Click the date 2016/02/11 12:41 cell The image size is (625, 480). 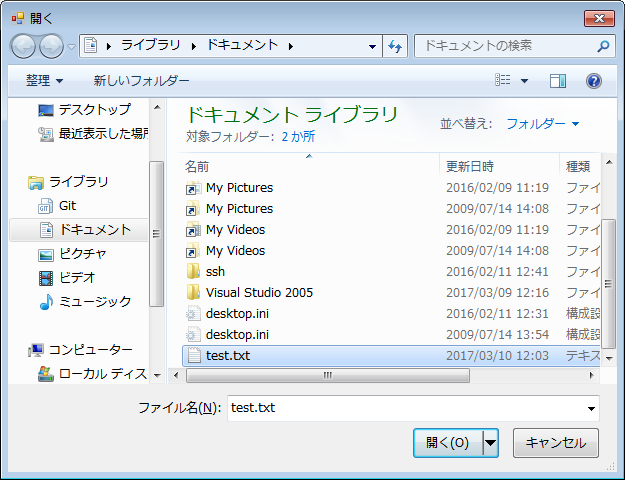click(497, 272)
